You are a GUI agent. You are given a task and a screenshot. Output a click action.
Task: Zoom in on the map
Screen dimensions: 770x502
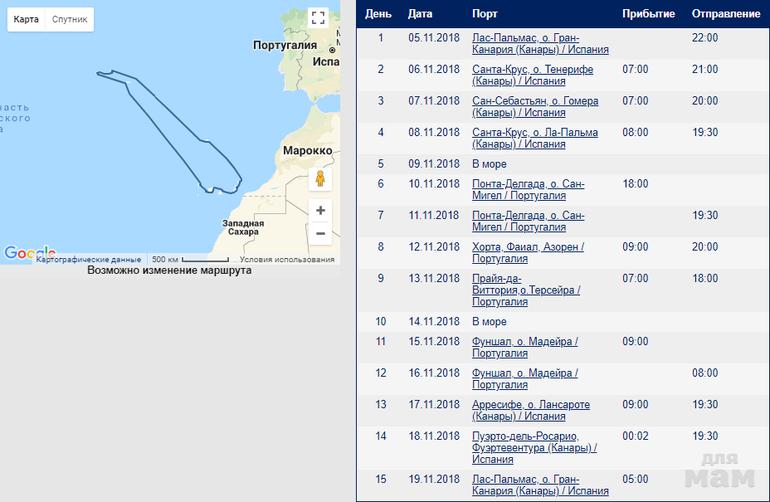click(x=320, y=211)
